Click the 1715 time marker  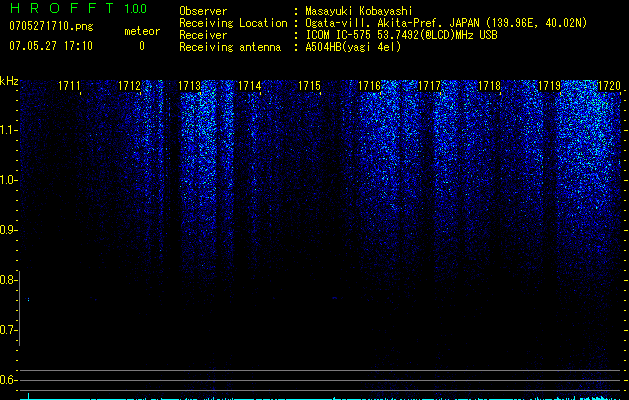click(x=310, y=86)
